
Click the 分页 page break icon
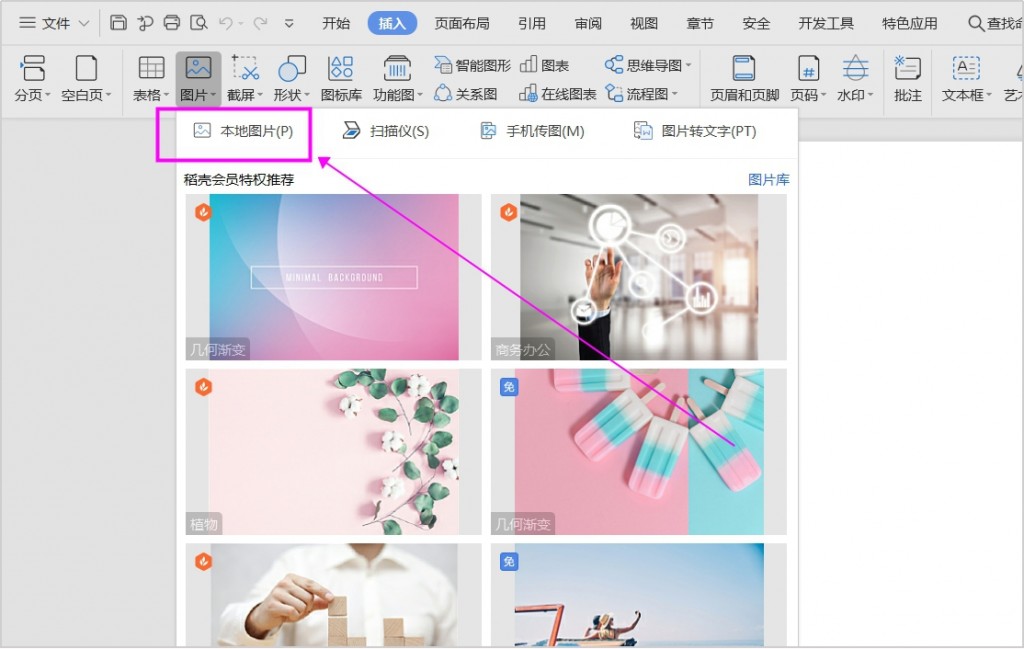coord(32,68)
